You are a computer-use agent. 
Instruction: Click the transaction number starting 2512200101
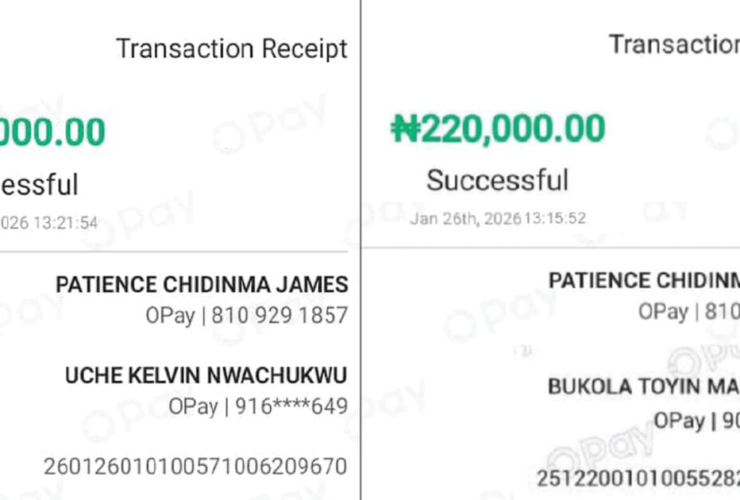click(x=641, y=476)
